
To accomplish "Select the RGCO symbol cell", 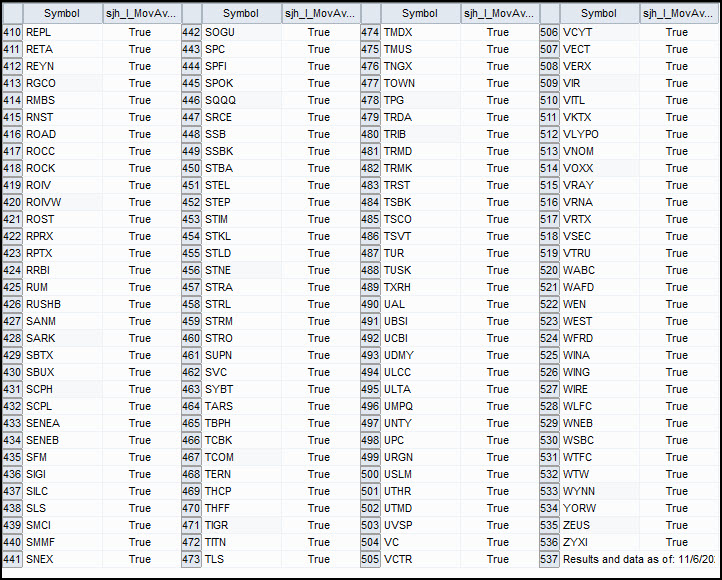I will point(63,83).
